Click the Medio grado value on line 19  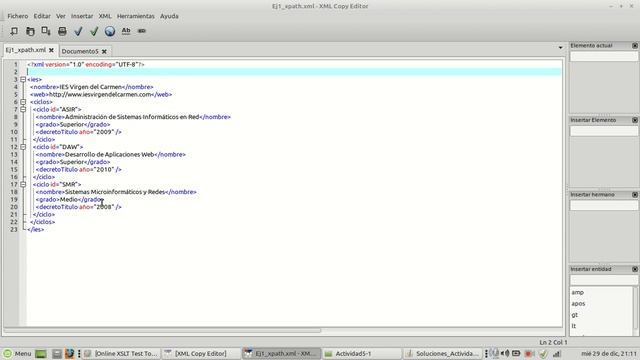click(69, 200)
